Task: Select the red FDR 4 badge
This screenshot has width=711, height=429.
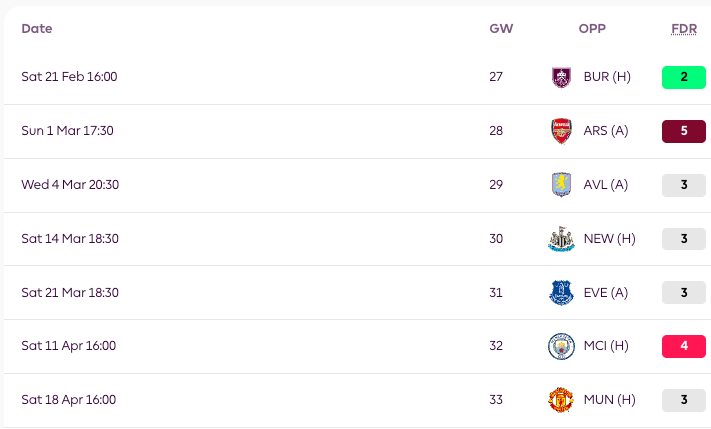Action: [x=684, y=346]
